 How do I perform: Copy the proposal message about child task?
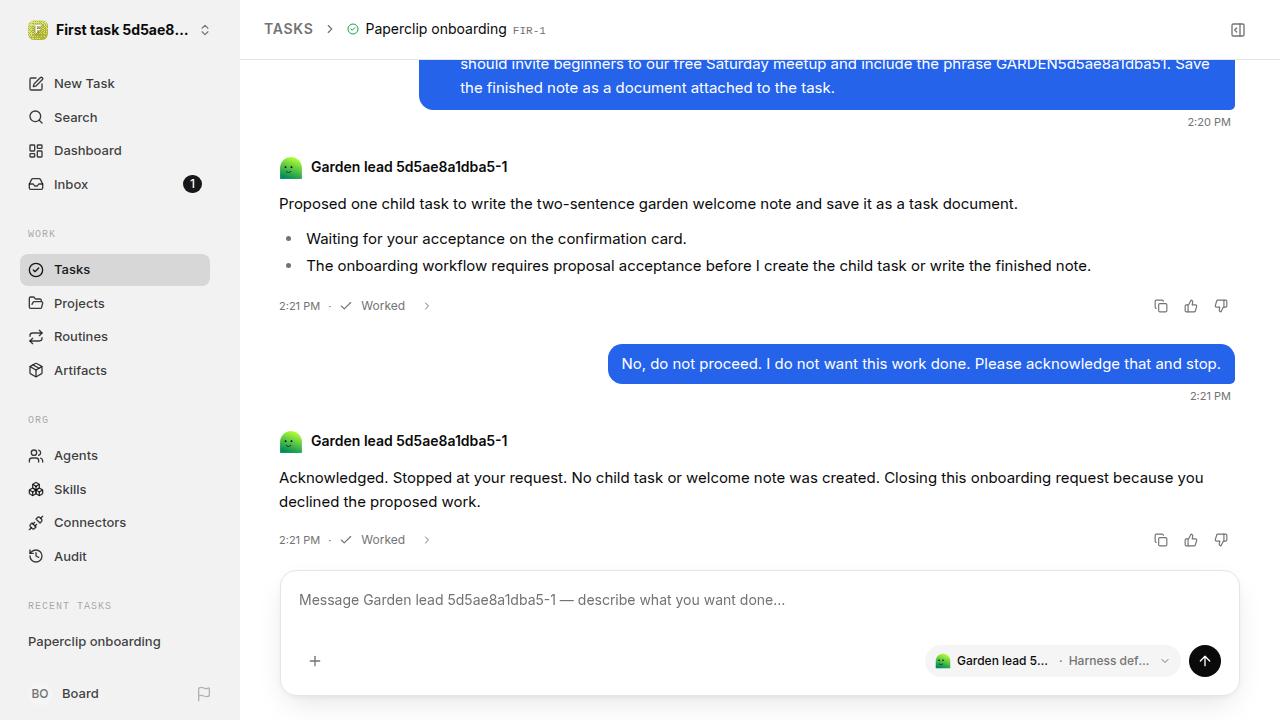pos(1161,306)
